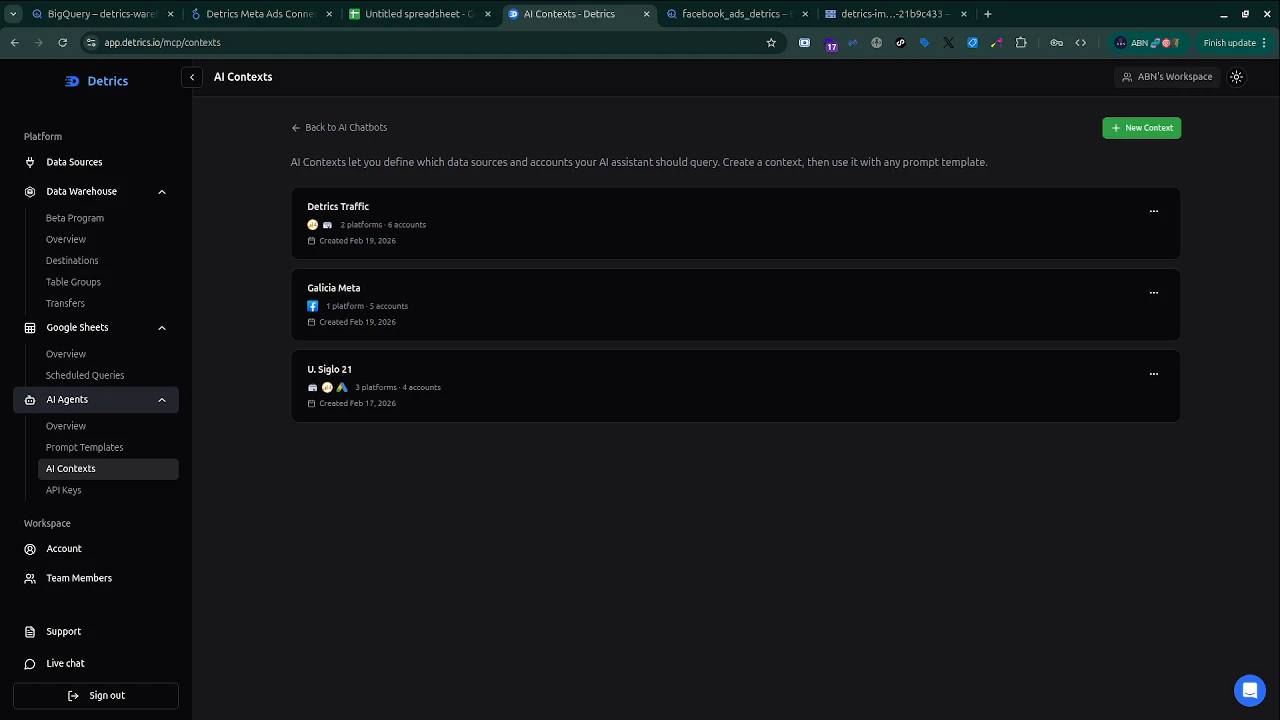Open Destinations under Data Warehouse

[x=72, y=261]
